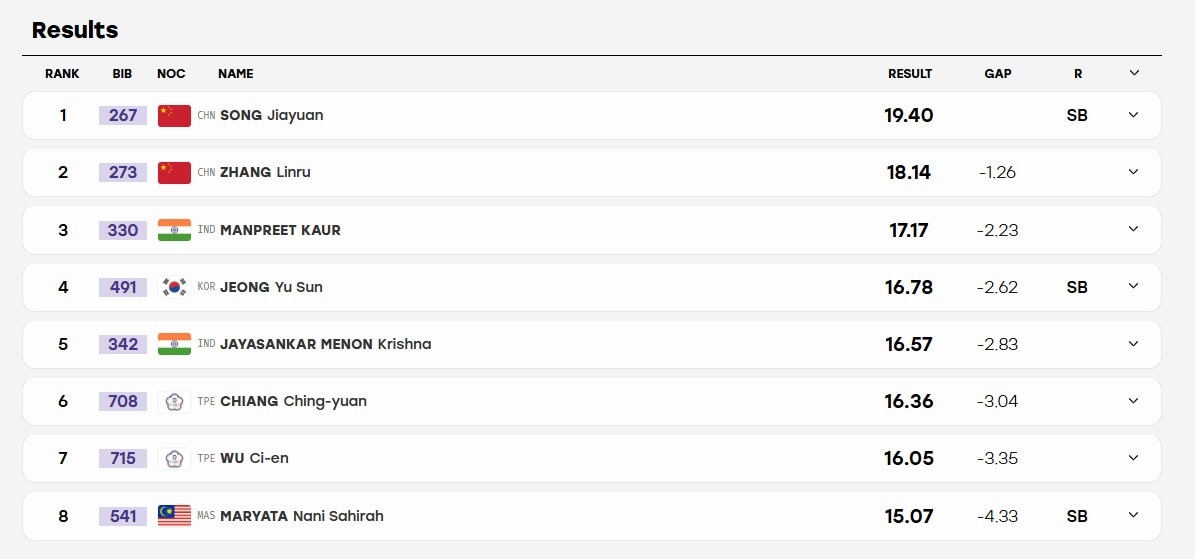Viewport: 1195px width, 559px height.
Task: Click Chinese Taipei emblem beside WU Ci-en
Action: 174,458
